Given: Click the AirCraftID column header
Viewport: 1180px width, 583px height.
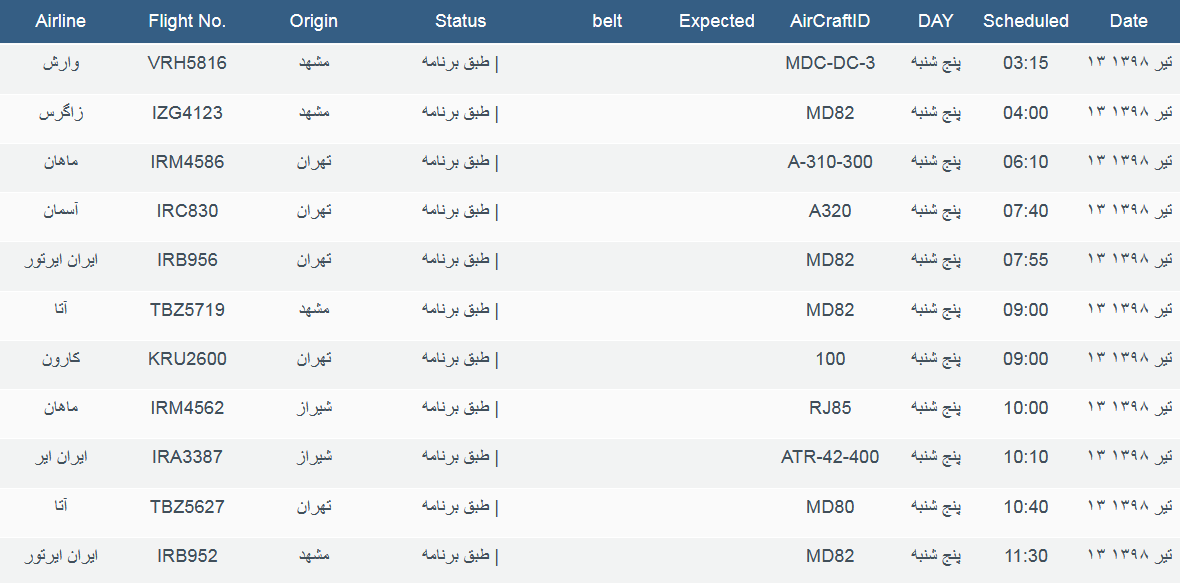Looking at the screenshot, I should (830, 21).
